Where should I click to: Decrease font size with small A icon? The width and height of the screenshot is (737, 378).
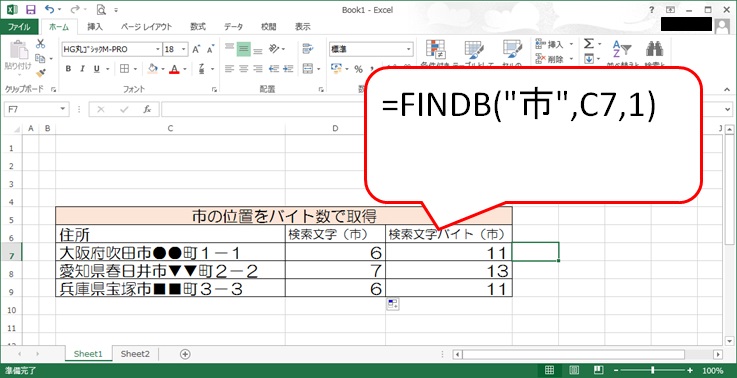click(x=210, y=49)
